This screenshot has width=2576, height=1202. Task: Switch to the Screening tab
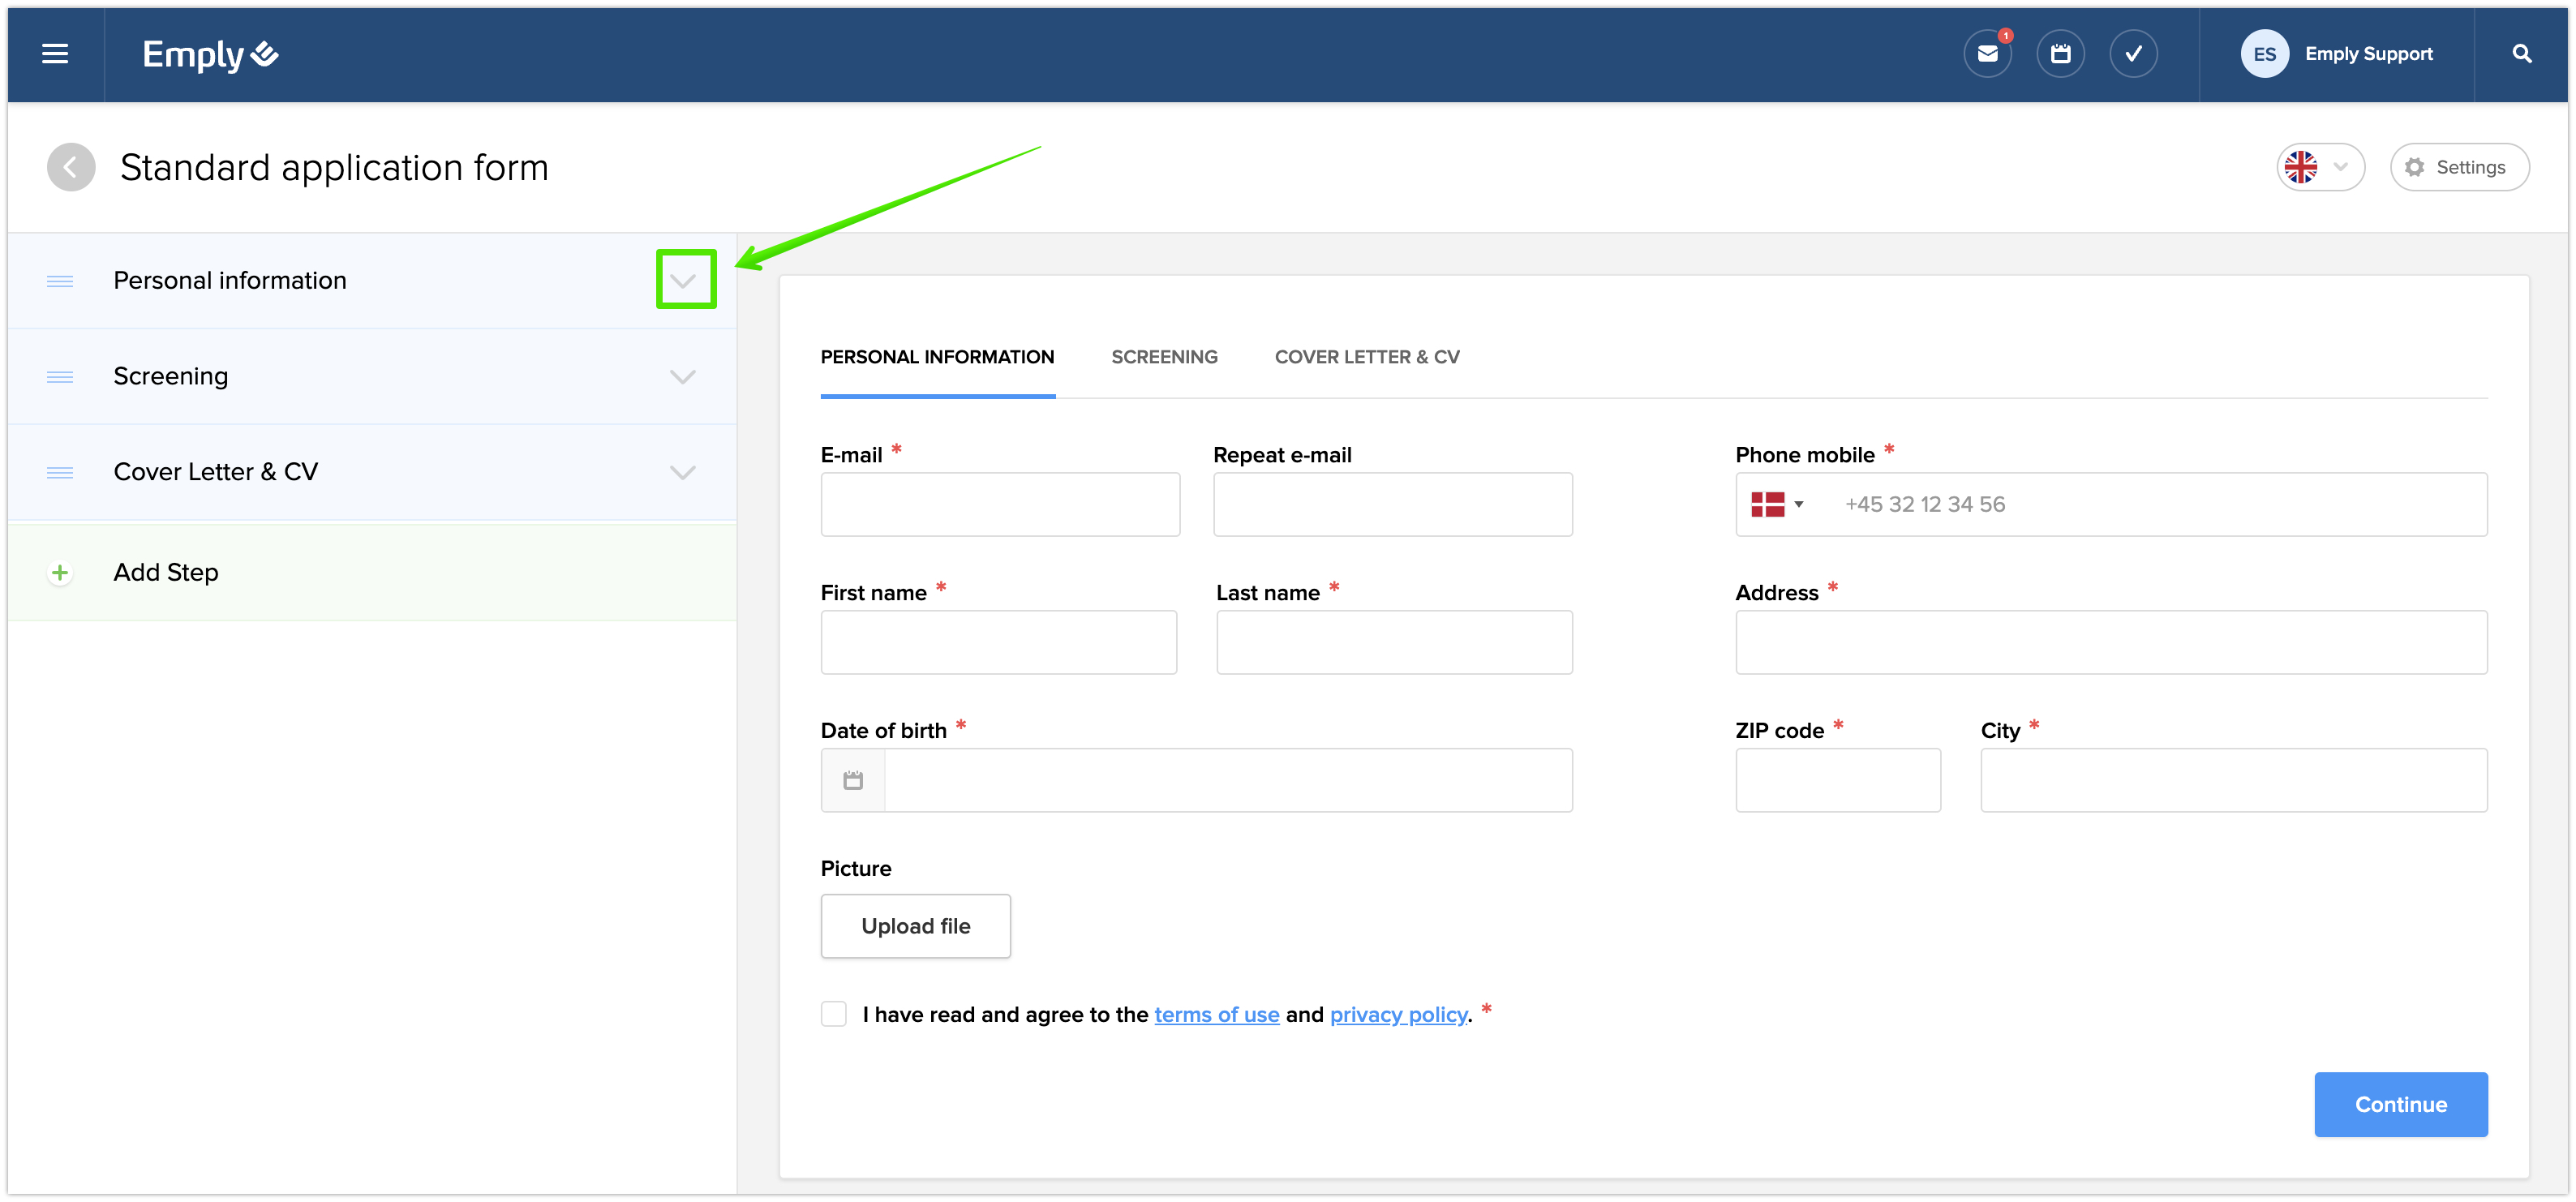[x=1164, y=357]
